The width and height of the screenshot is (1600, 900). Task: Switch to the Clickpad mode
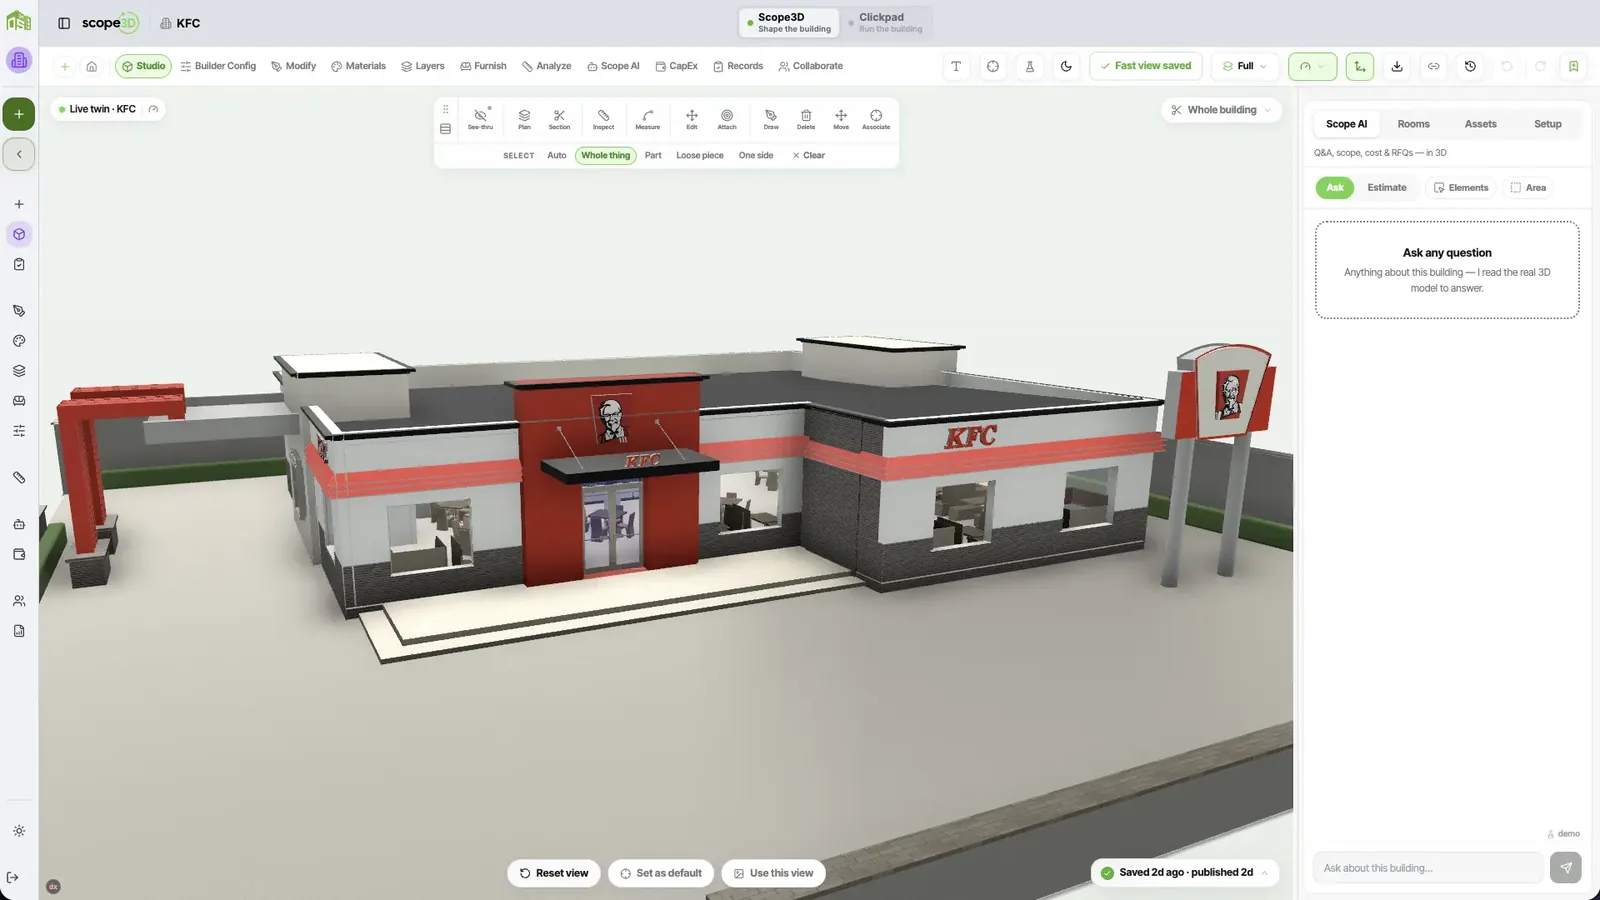(x=885, y=22)
